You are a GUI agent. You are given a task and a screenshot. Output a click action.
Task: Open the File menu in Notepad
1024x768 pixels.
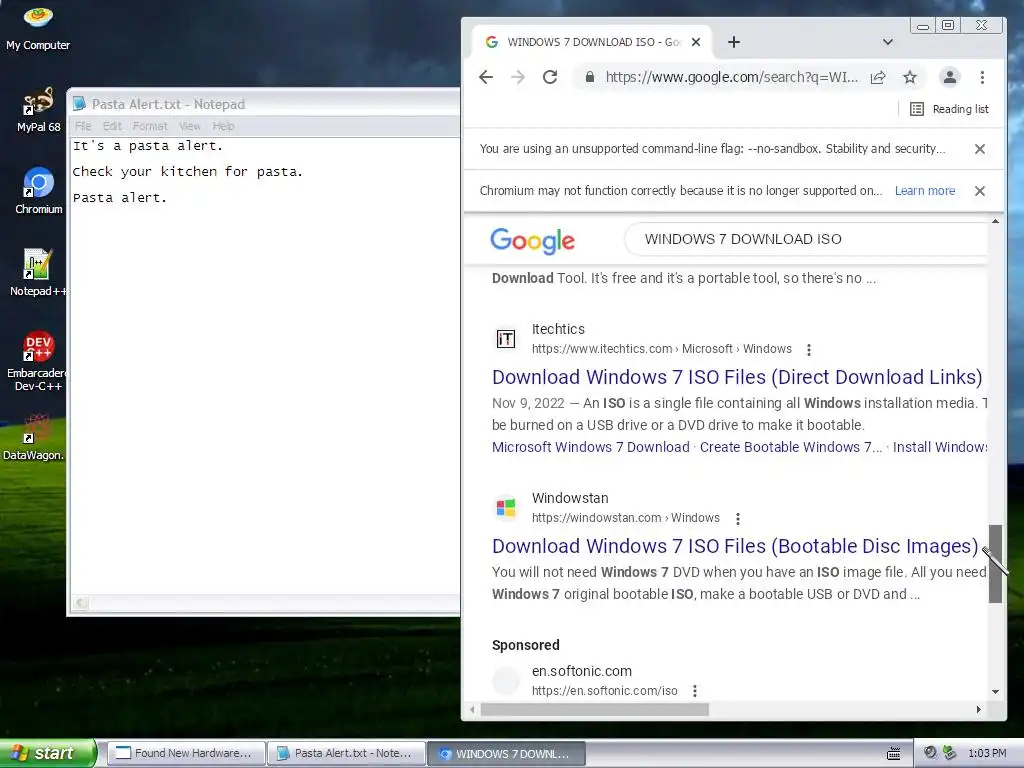click(83, 126)
